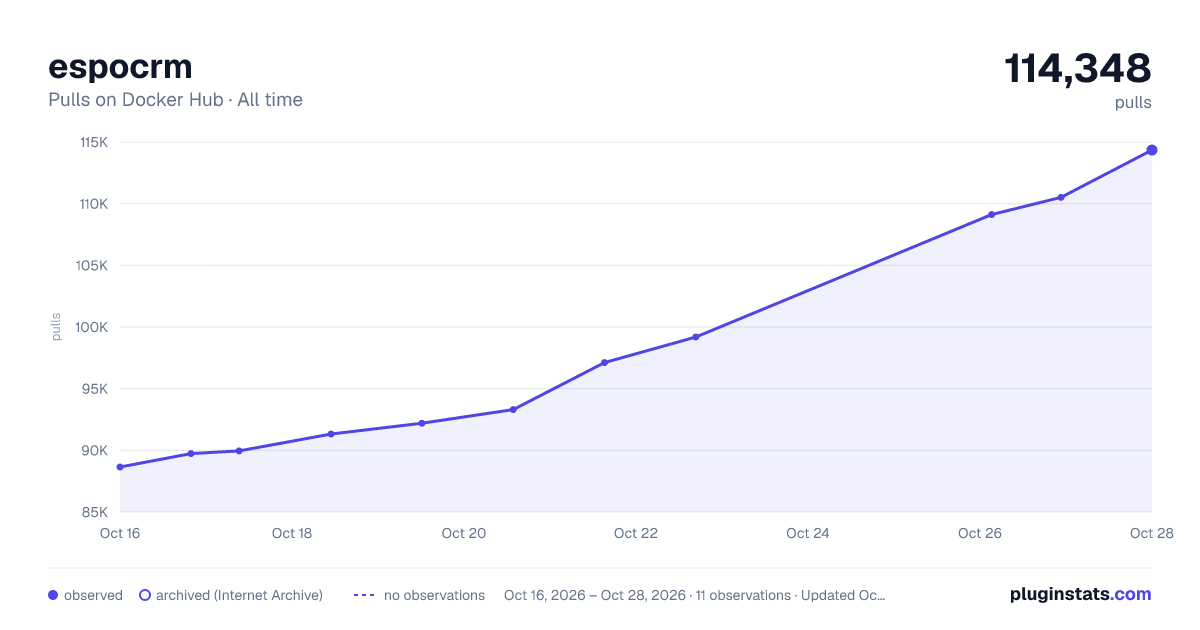Click the Oct 18 x-axis label
This screenshot has width=1200, height=630.
tap(292, 533)
